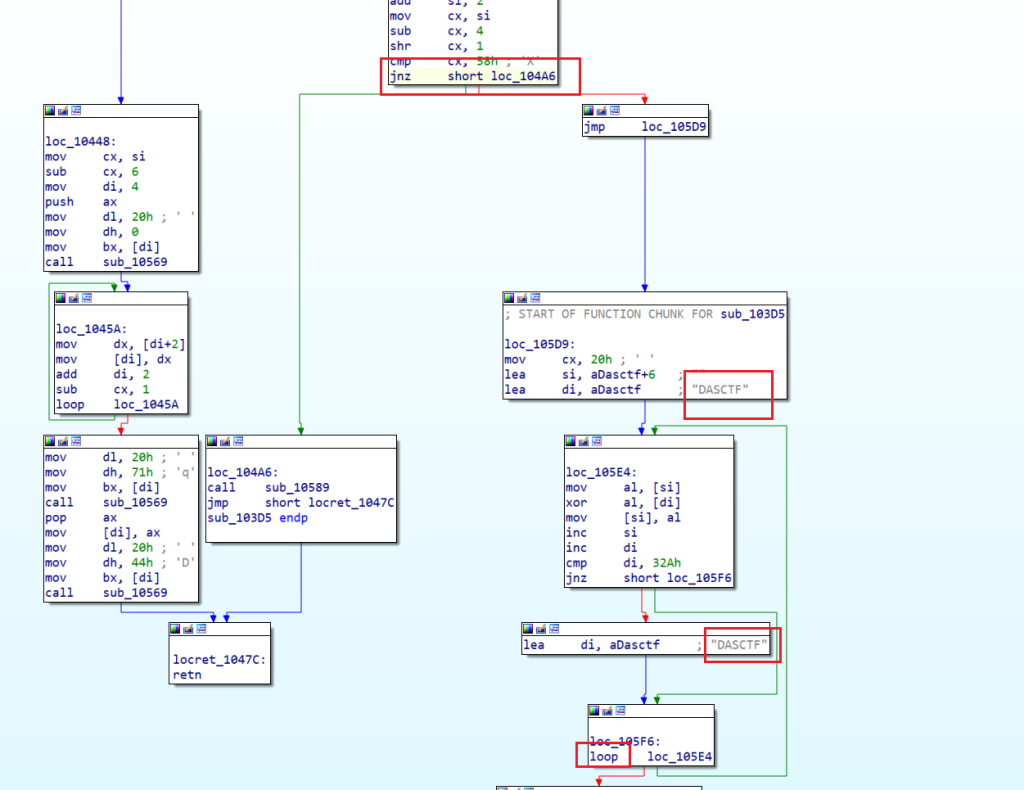Click locret_1047C target in loc_104A6 block
The image size is (1024, 790).
(355, 502)
